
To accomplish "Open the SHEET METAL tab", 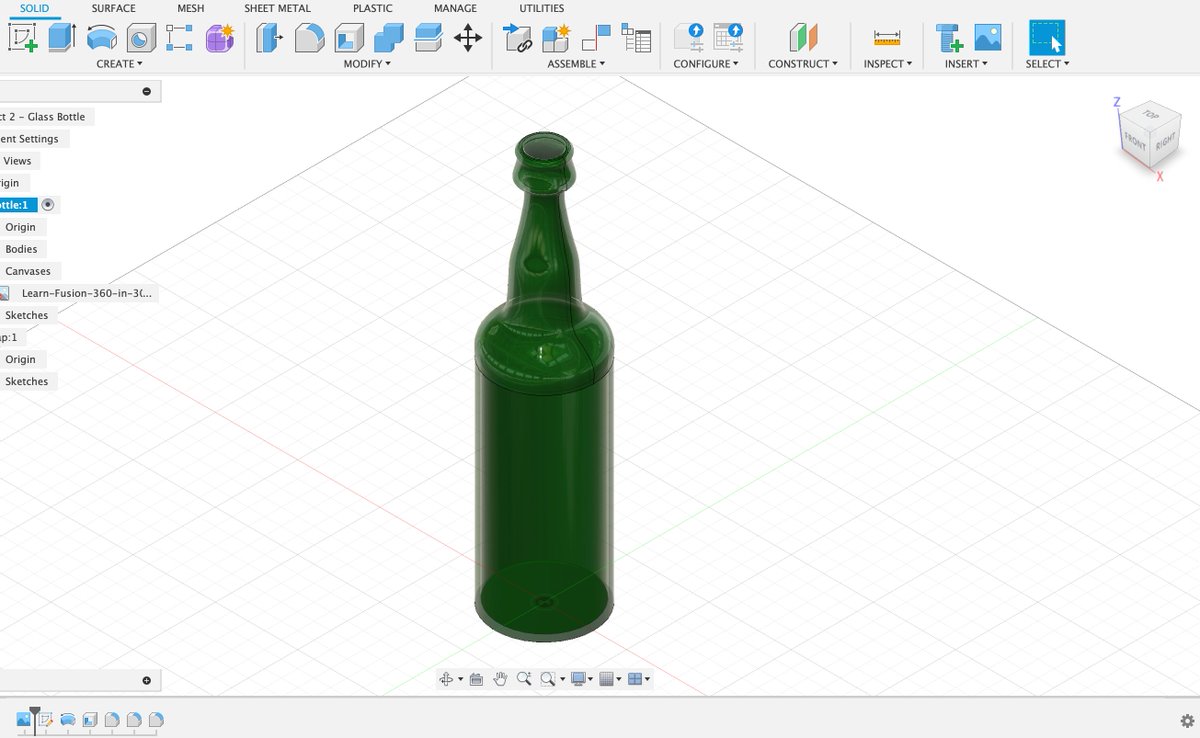I will [x=277, y=8].
